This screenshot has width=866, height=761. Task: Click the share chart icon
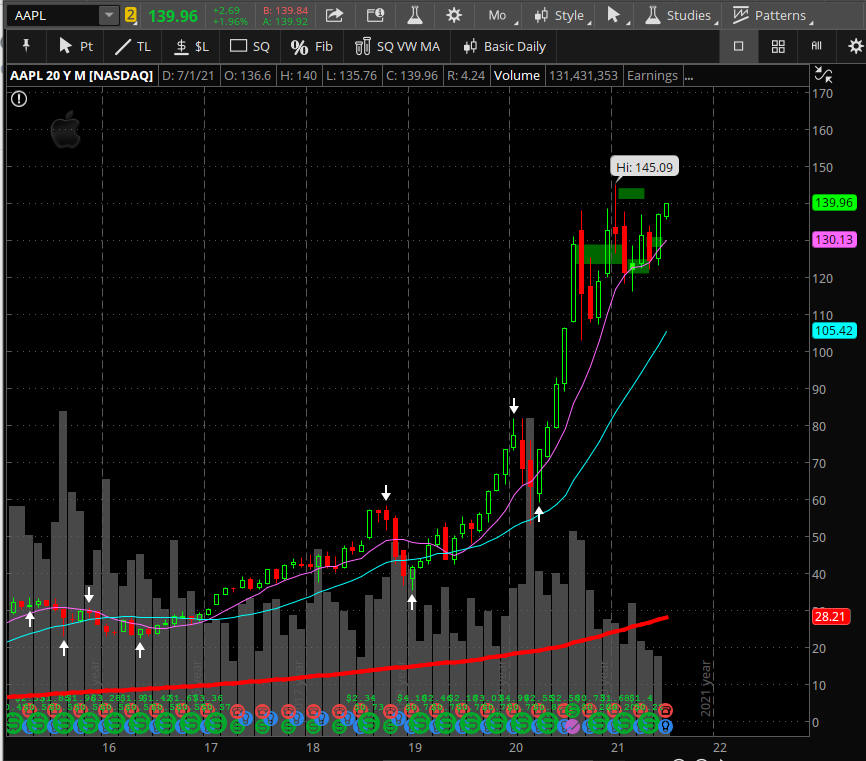[x=336, y=15]
